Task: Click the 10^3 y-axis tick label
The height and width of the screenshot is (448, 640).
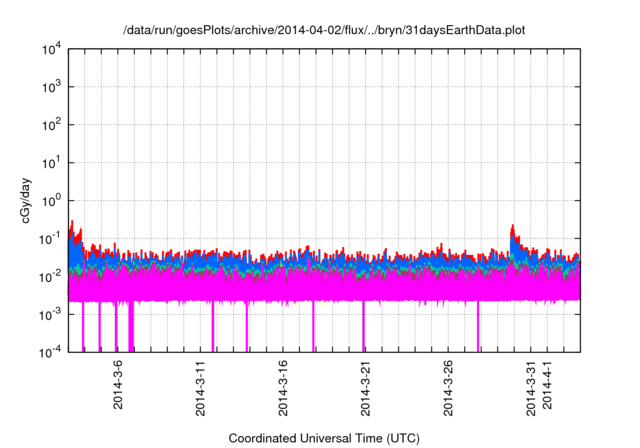Action: 51,86
